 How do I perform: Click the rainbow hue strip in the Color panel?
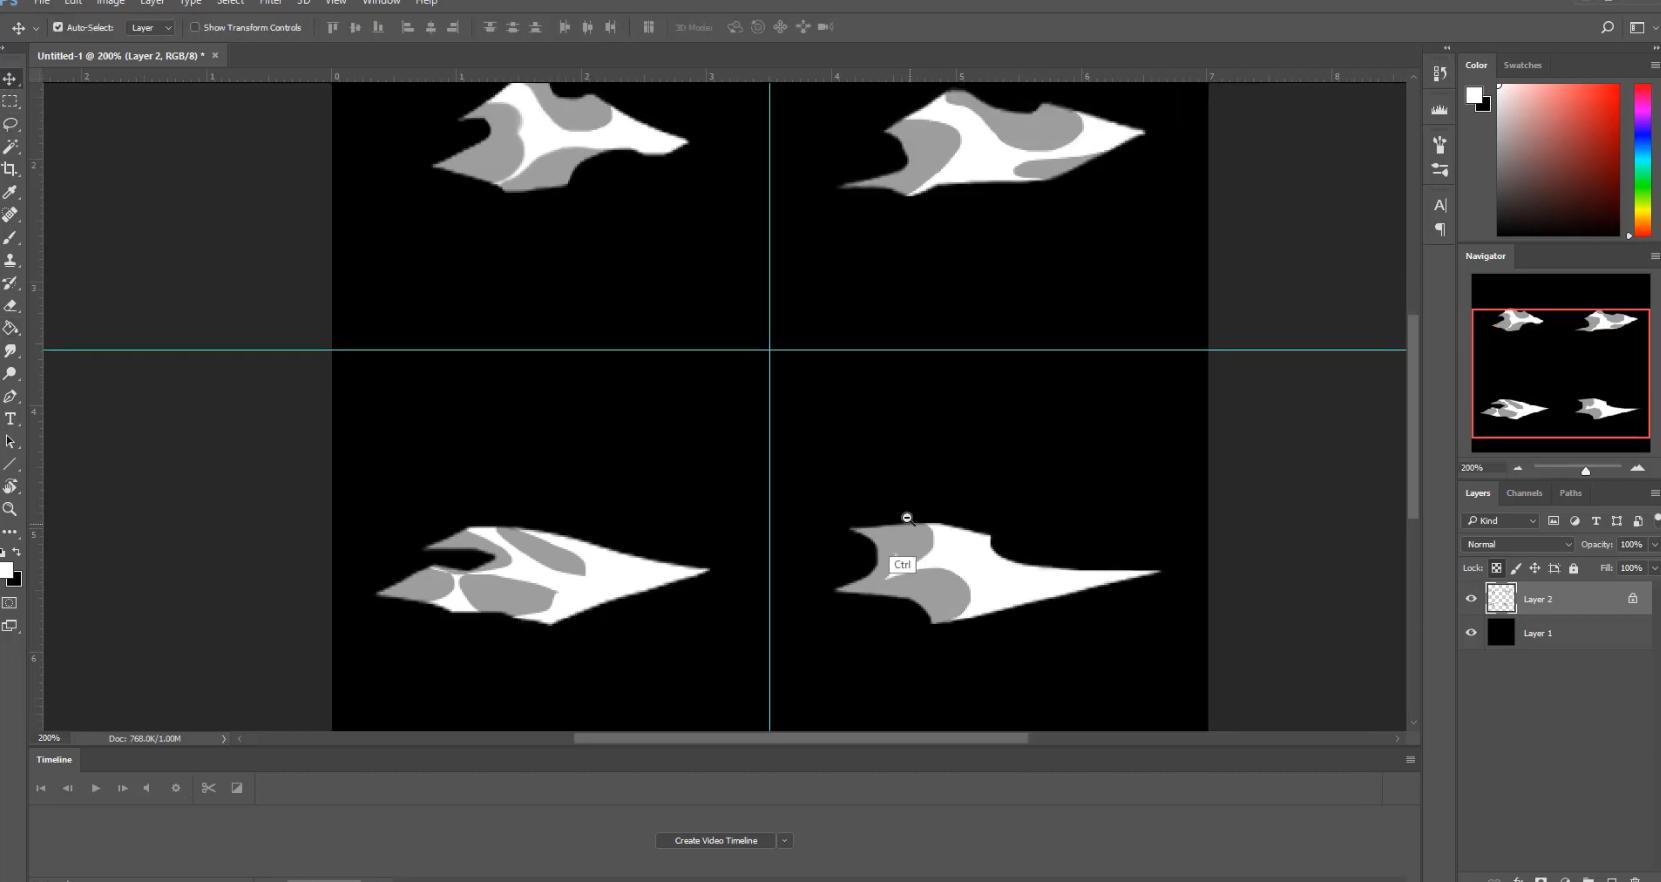(1643, 160)
